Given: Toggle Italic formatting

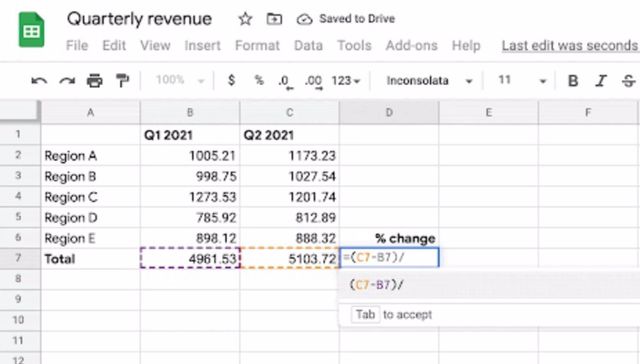Looking at the screenshot, I should click(601, 81).
